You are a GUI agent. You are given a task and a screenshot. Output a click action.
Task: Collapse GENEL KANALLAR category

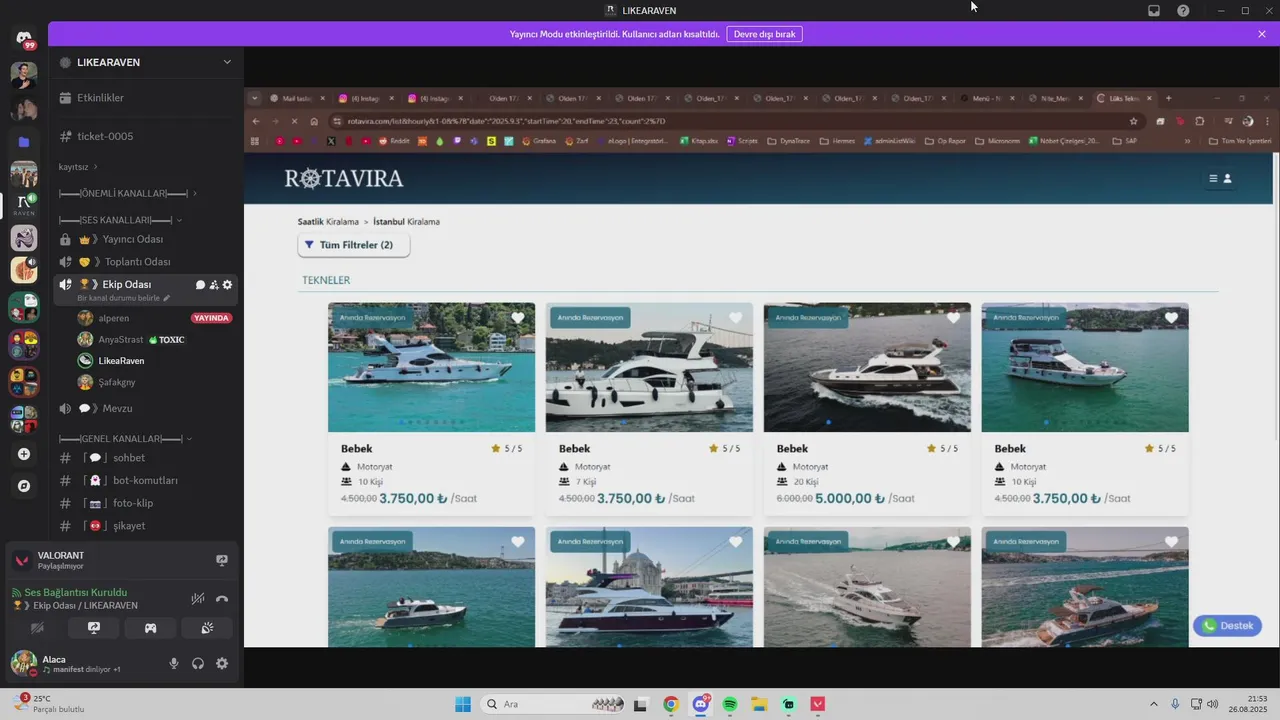(x=125, y=439)
